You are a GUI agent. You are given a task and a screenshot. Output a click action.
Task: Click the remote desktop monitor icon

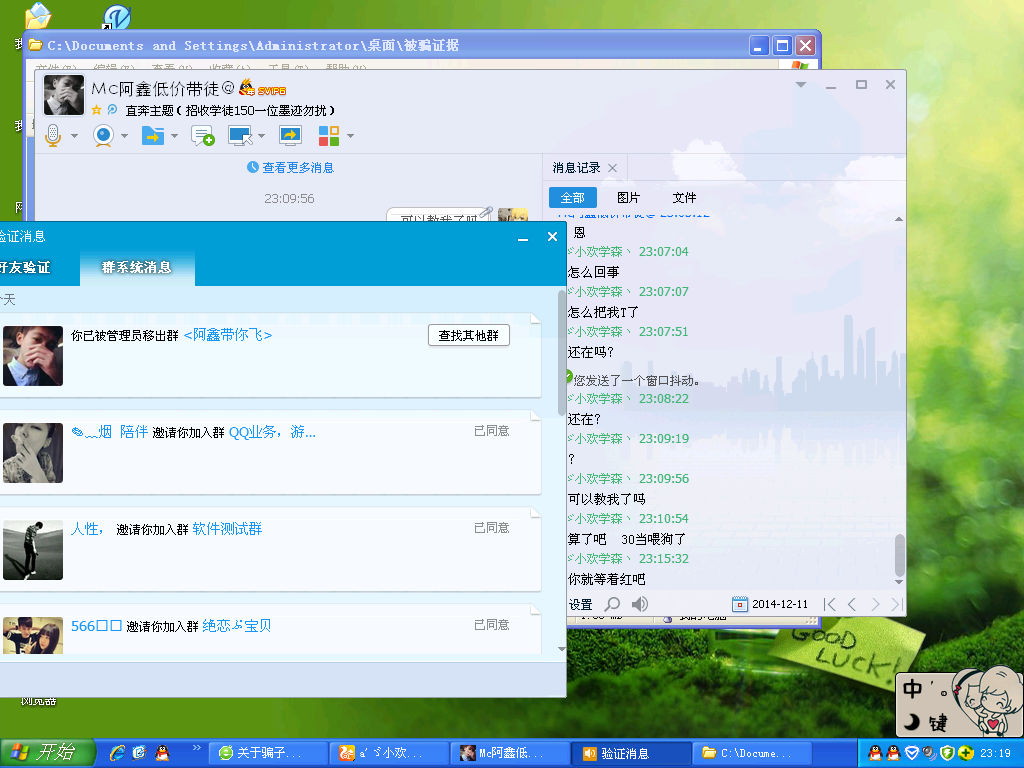[x=240, y=136]
